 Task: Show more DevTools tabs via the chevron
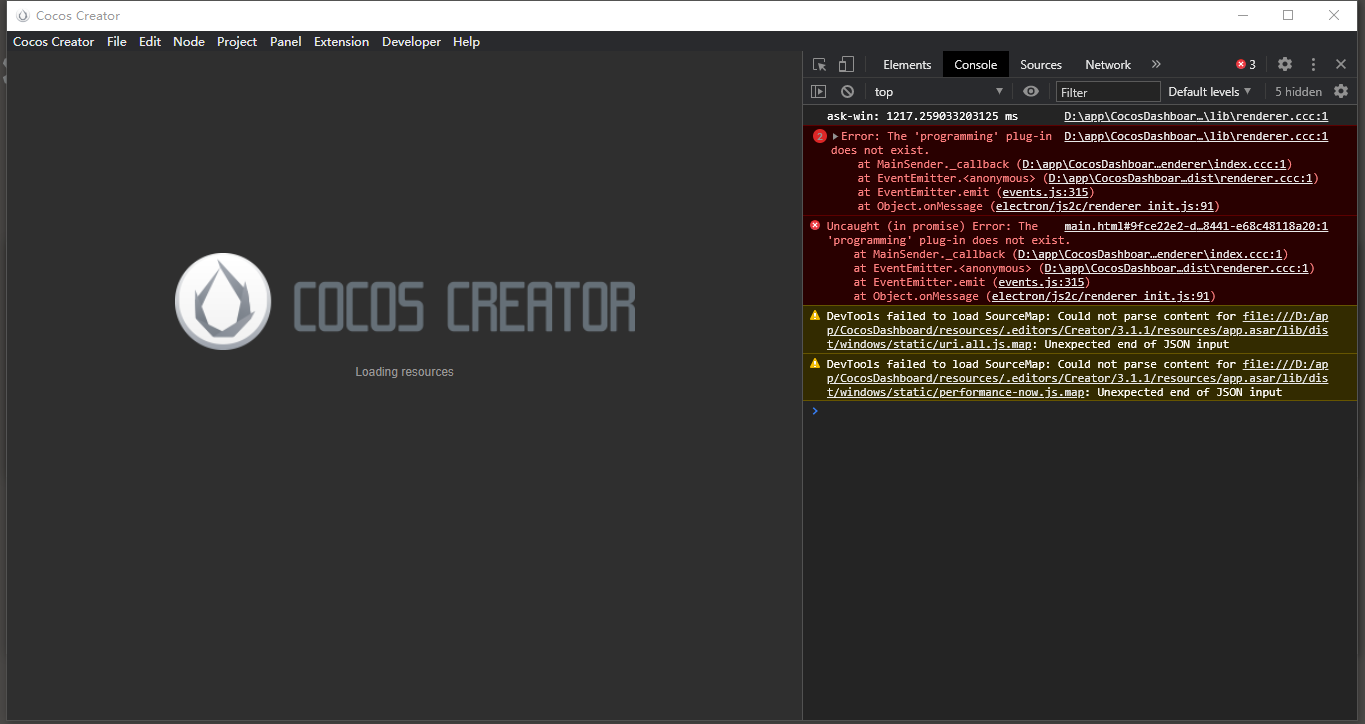1156,64
